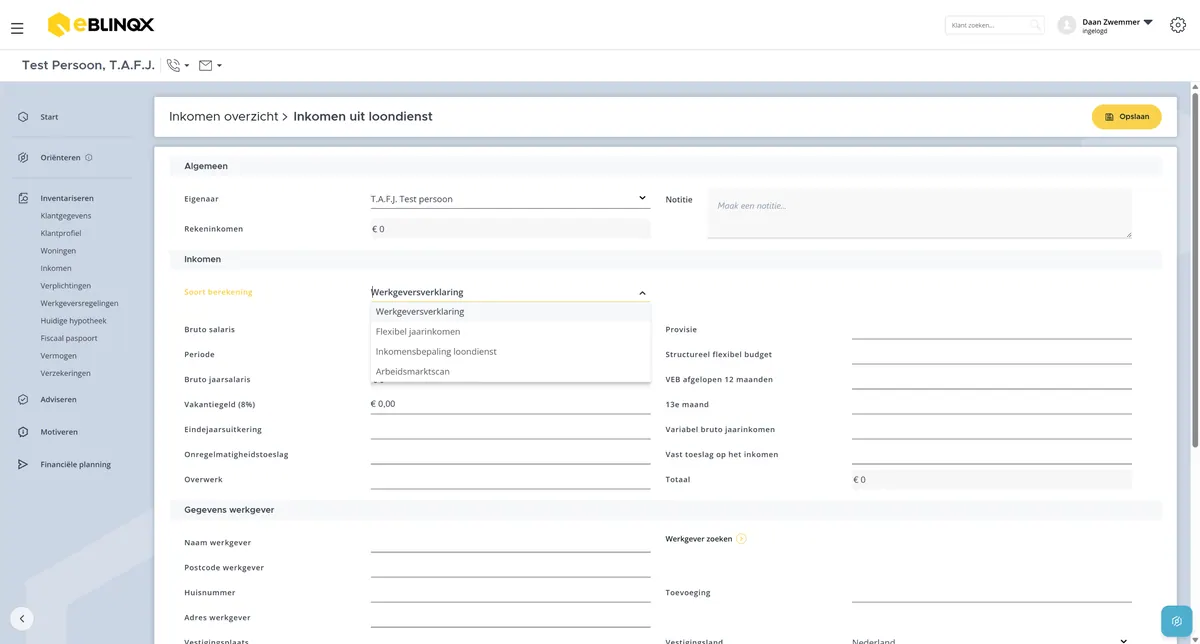Open the teal help widget in the corner
Image resolution: width=1200 pixels, height=644 pixels.
tap(1177, 621)
